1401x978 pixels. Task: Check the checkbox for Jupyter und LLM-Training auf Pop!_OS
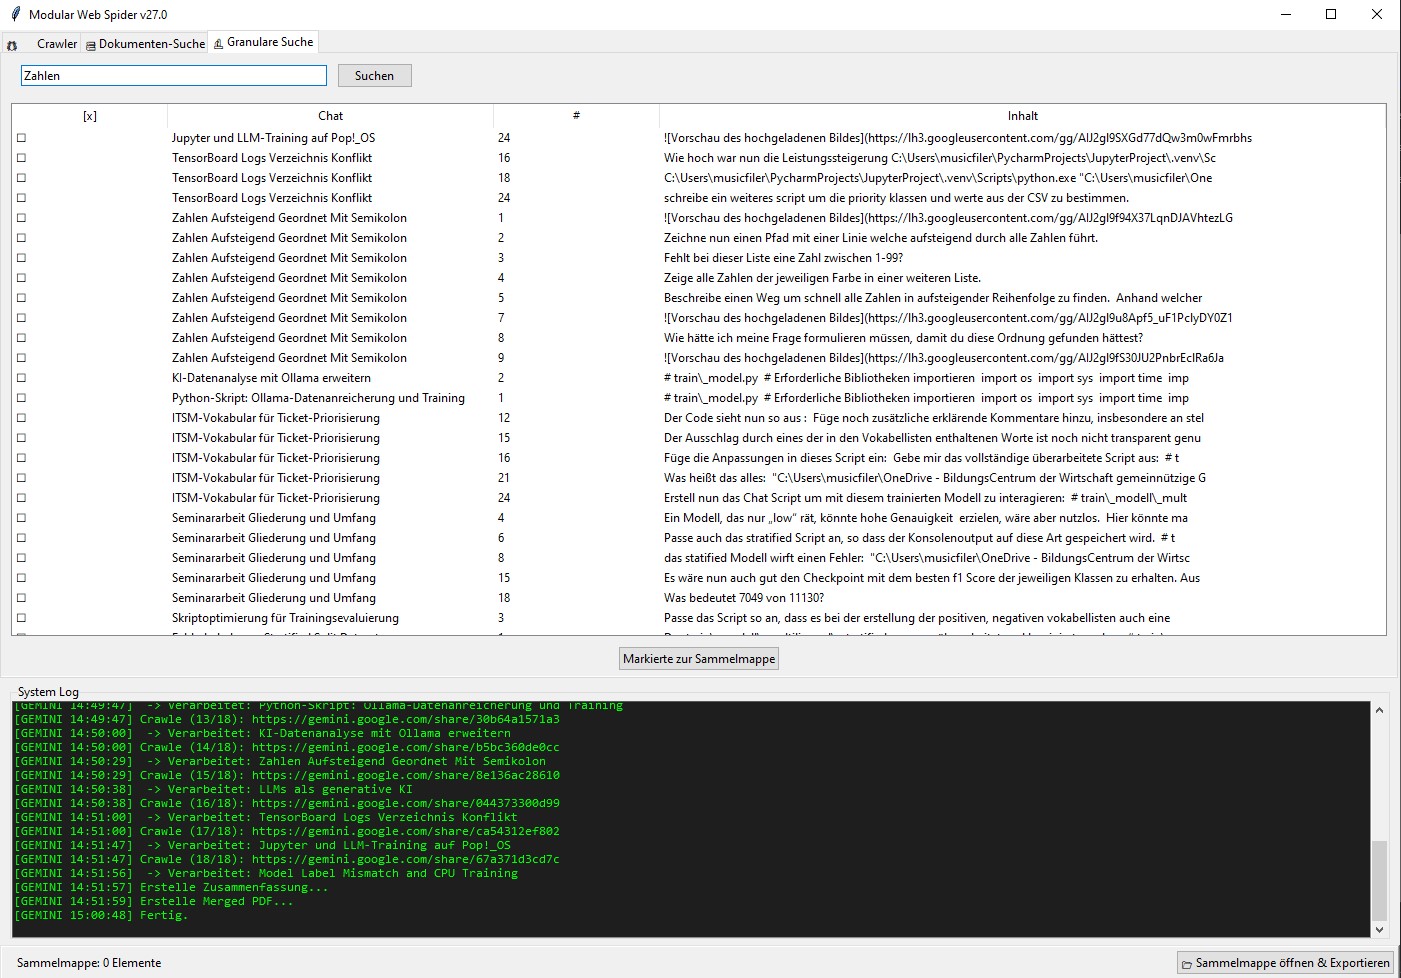(x=21, y=138)
